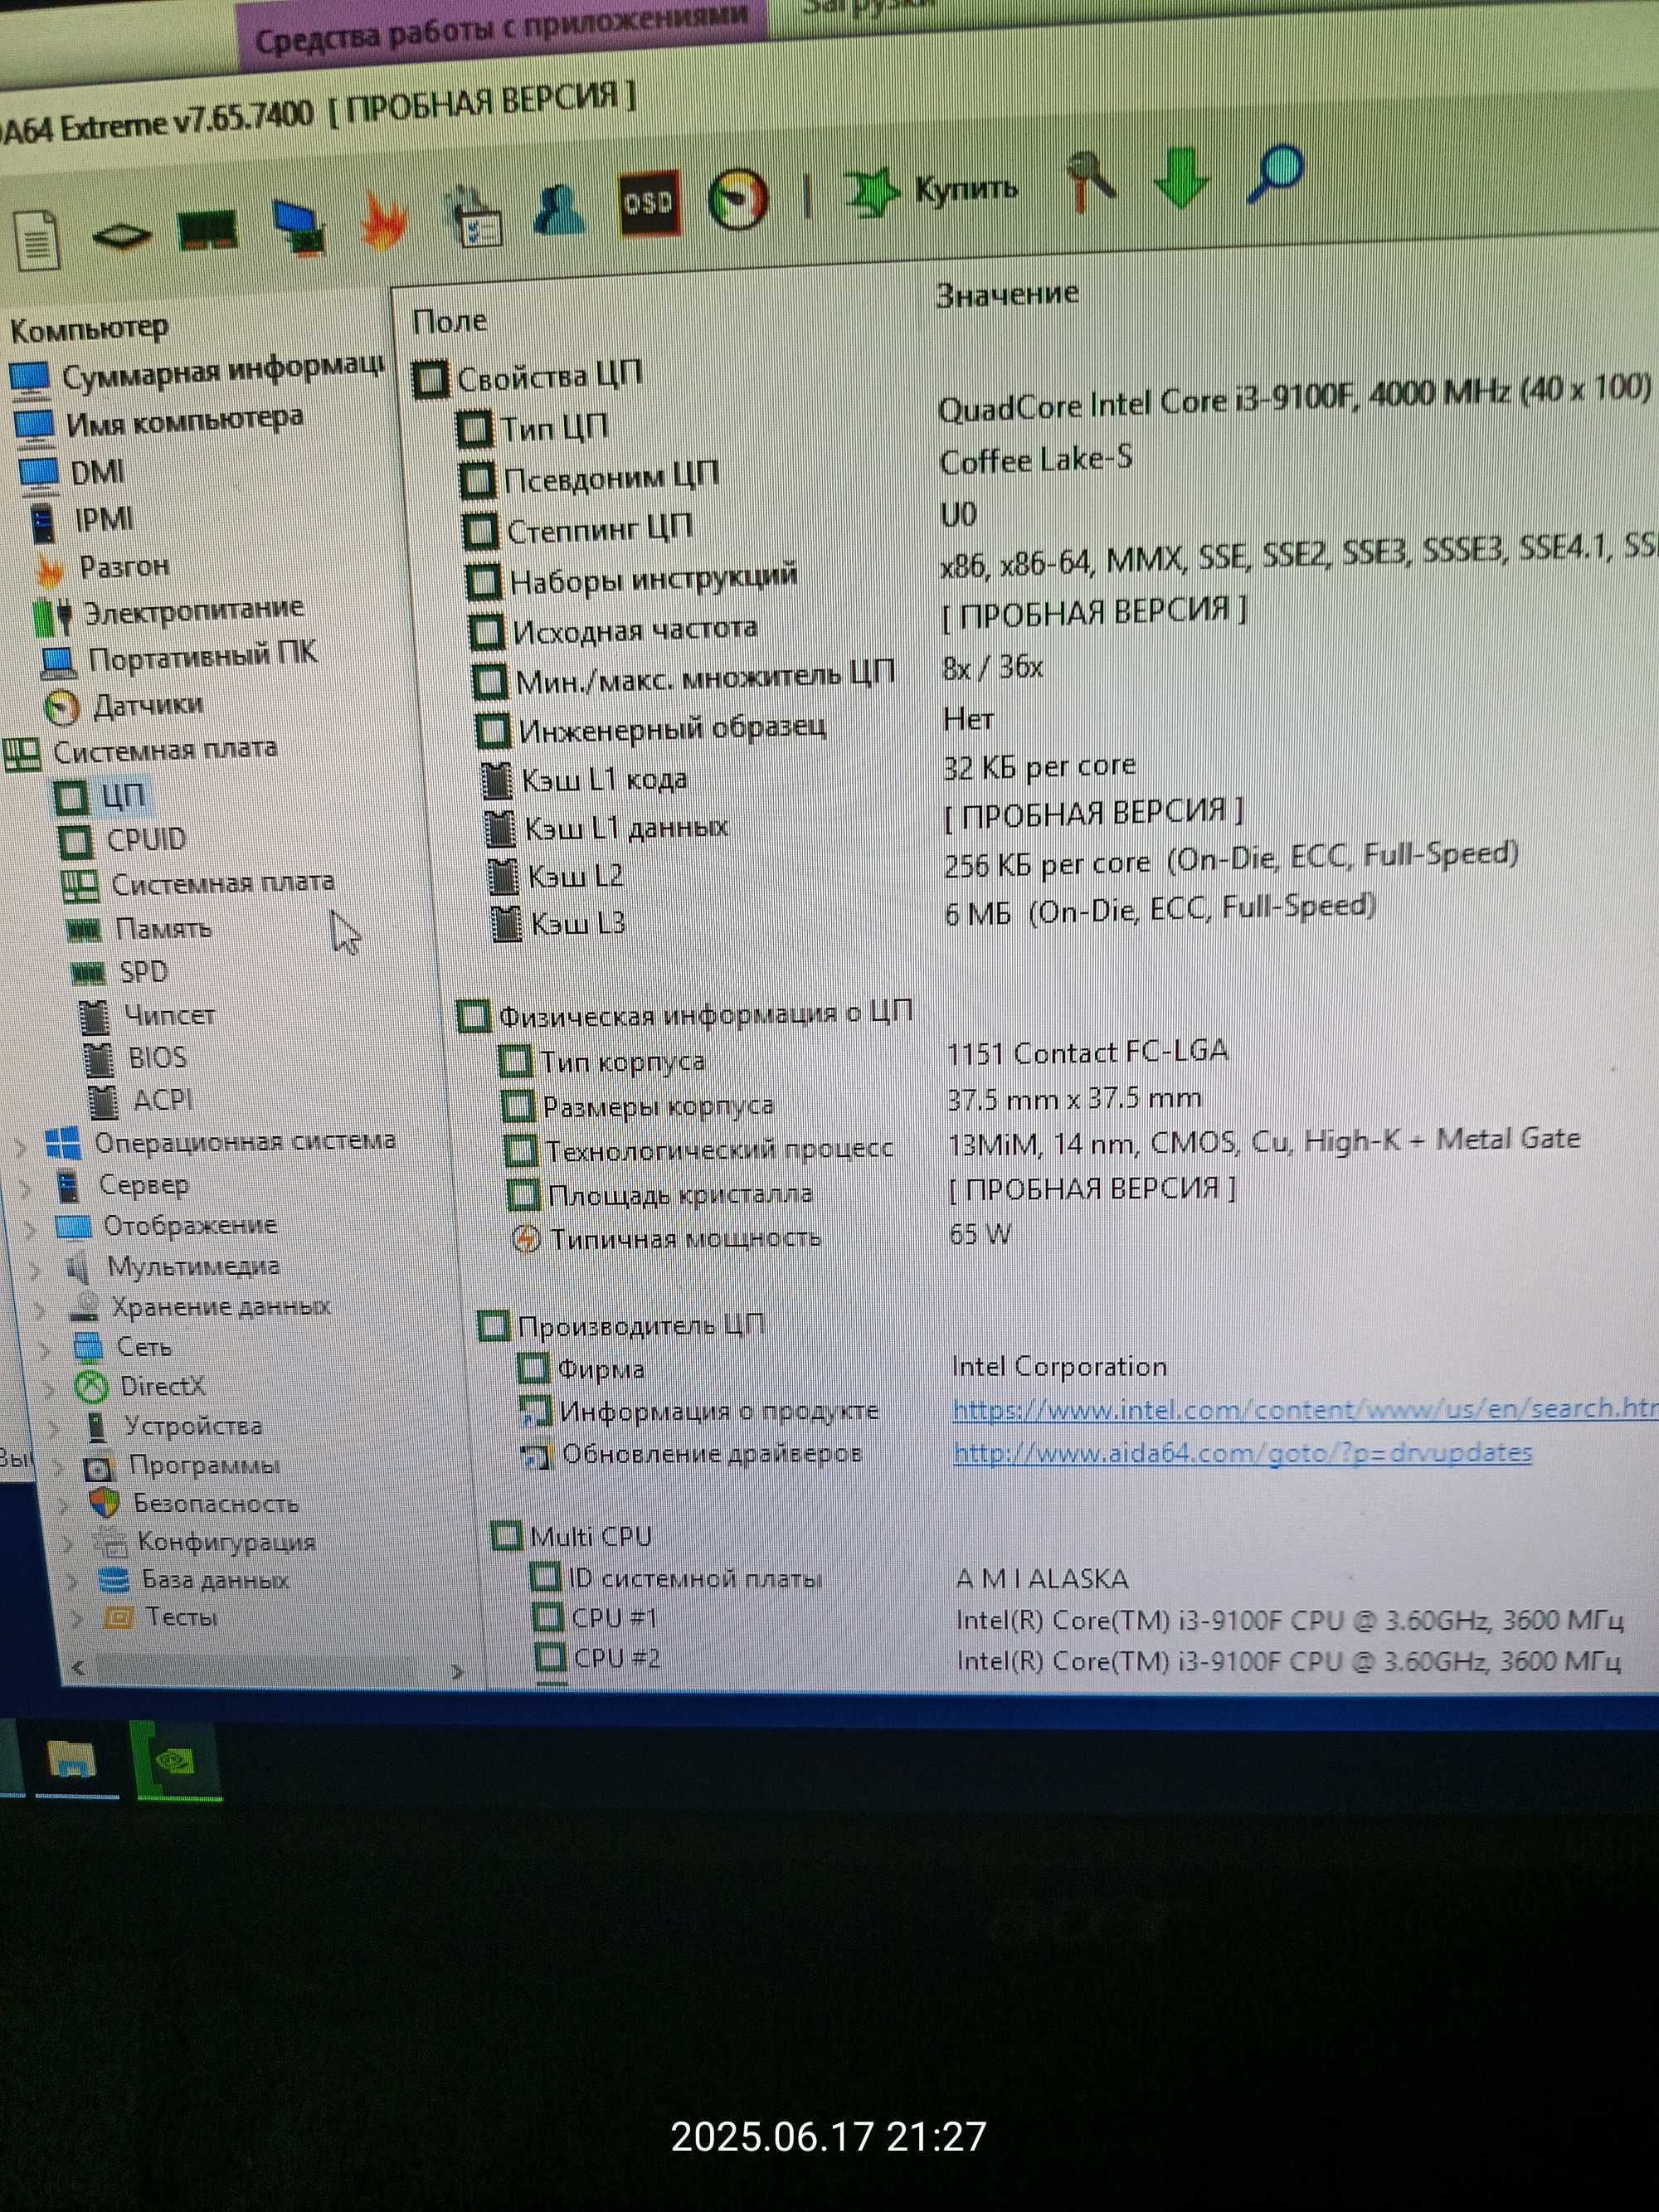
Task: Open Тесты tree item
Action: click(160, 1617)
